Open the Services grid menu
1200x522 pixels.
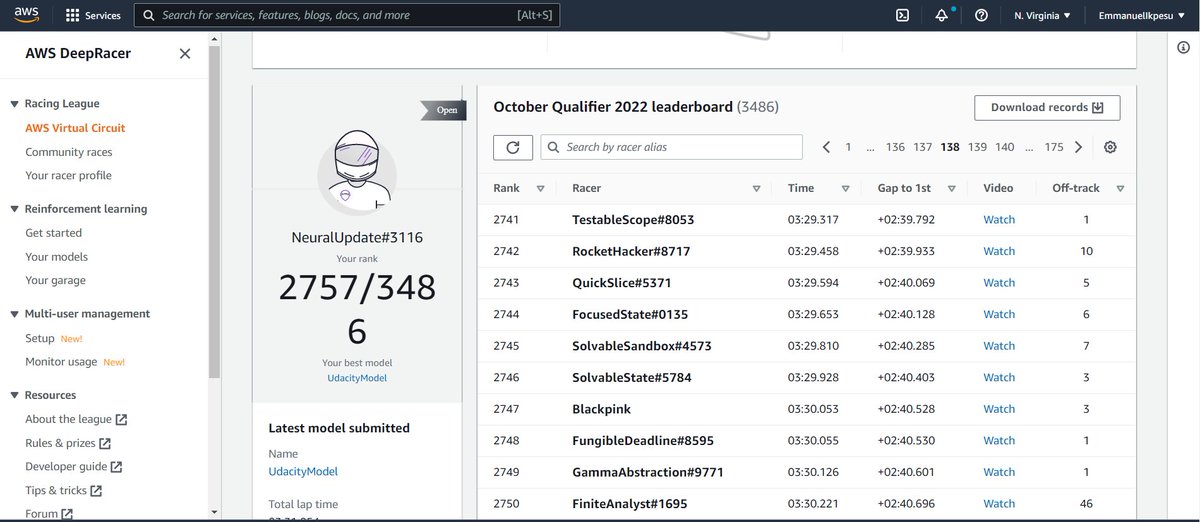click(x=92, y=16)
